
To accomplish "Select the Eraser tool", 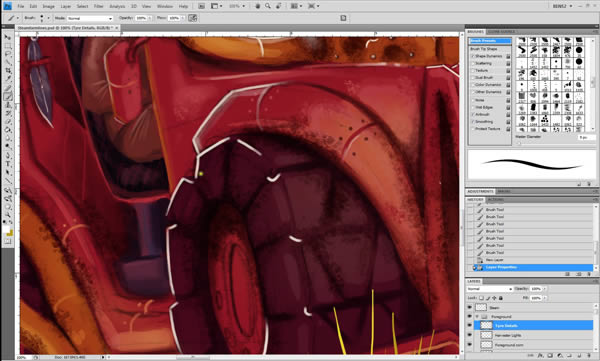I will click(x=7, y=122).
